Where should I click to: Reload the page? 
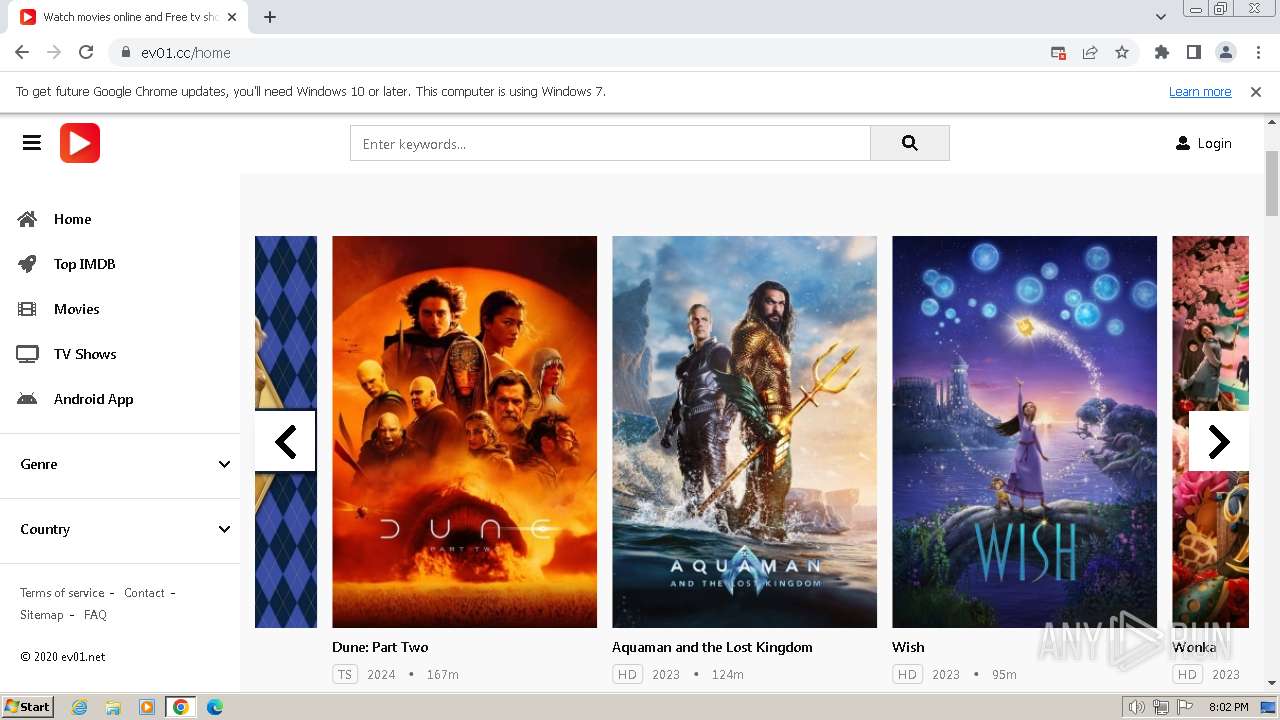(86, 52)
